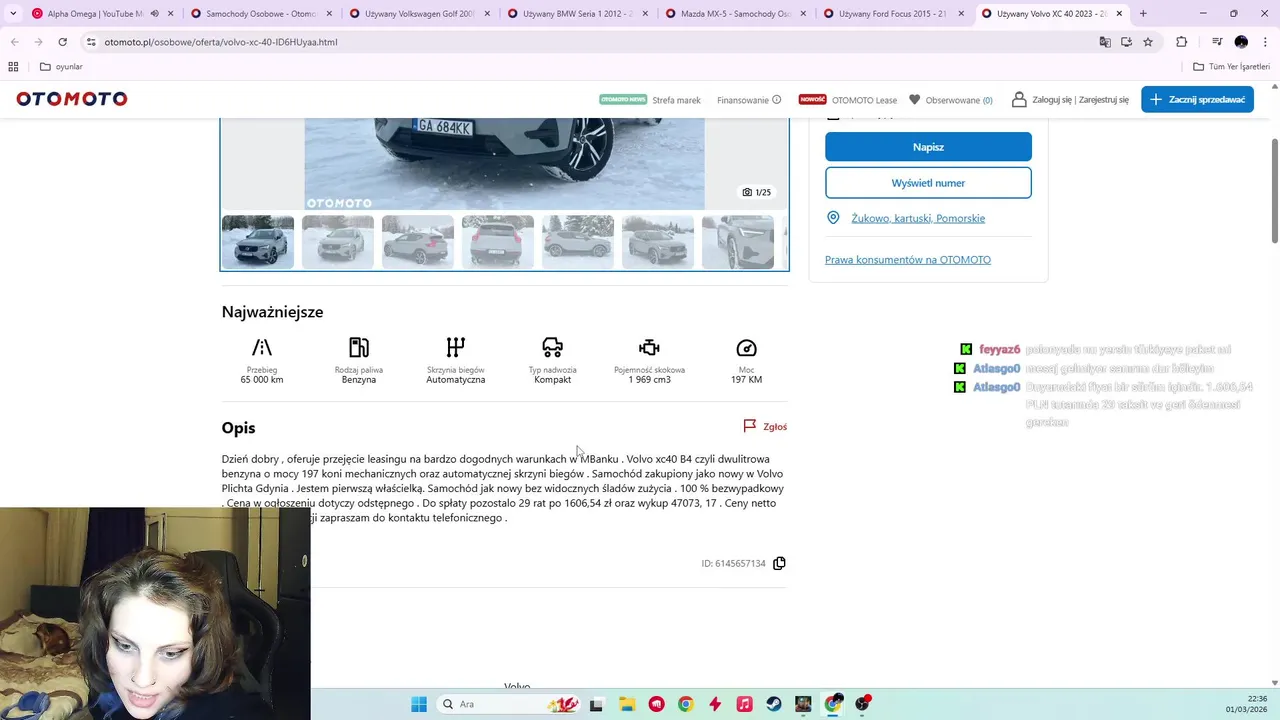Viewport: 1280px width, 720px height.
Task: Open the Task View icon in taskbar
Action: [x=596, y=704]
